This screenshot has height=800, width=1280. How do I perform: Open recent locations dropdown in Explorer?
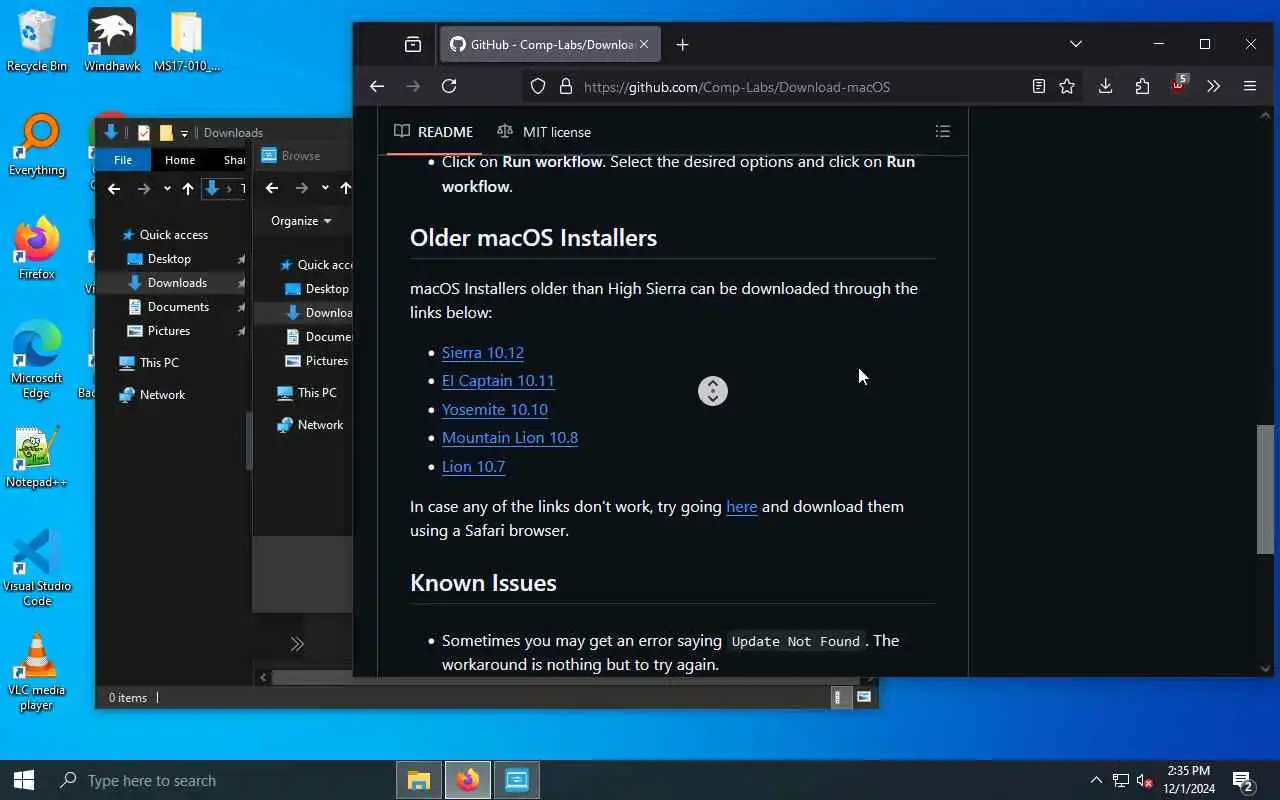(x=167, y=189)
